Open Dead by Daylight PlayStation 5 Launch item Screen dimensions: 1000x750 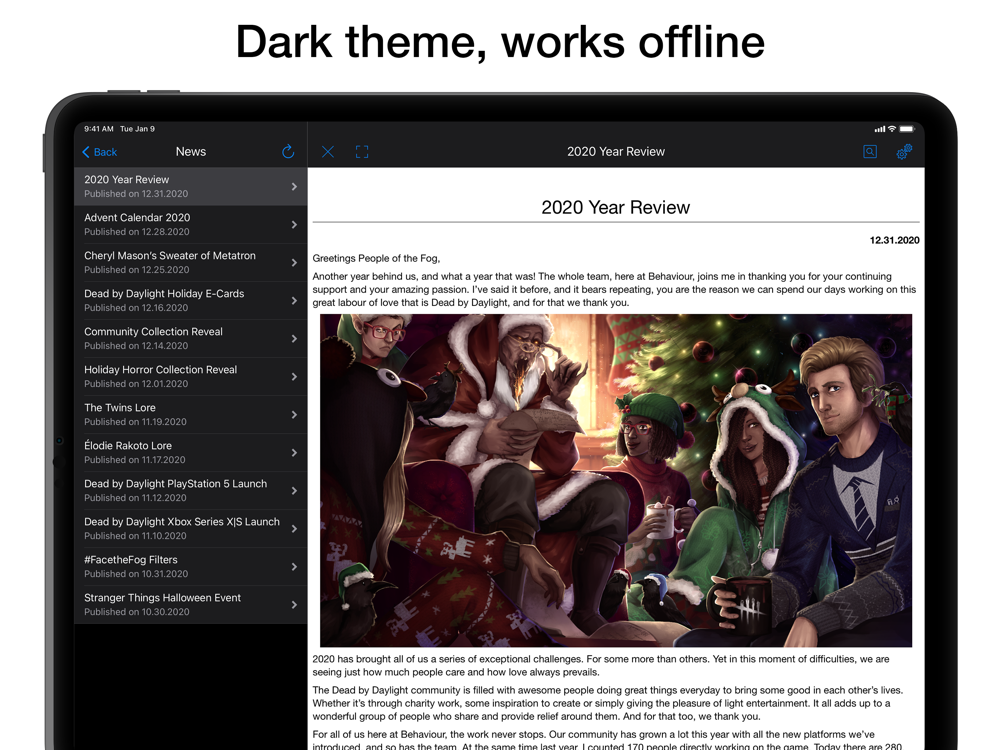click(191, 490)
